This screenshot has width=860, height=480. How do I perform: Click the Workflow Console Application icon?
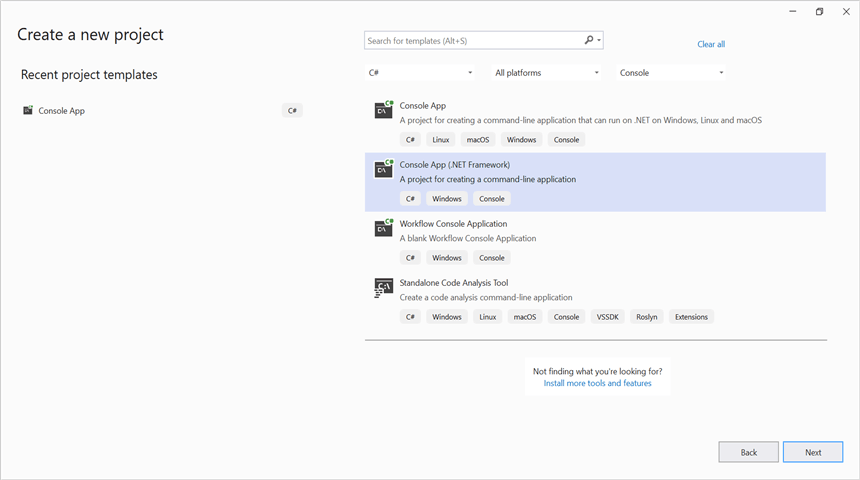click(383, 228)
